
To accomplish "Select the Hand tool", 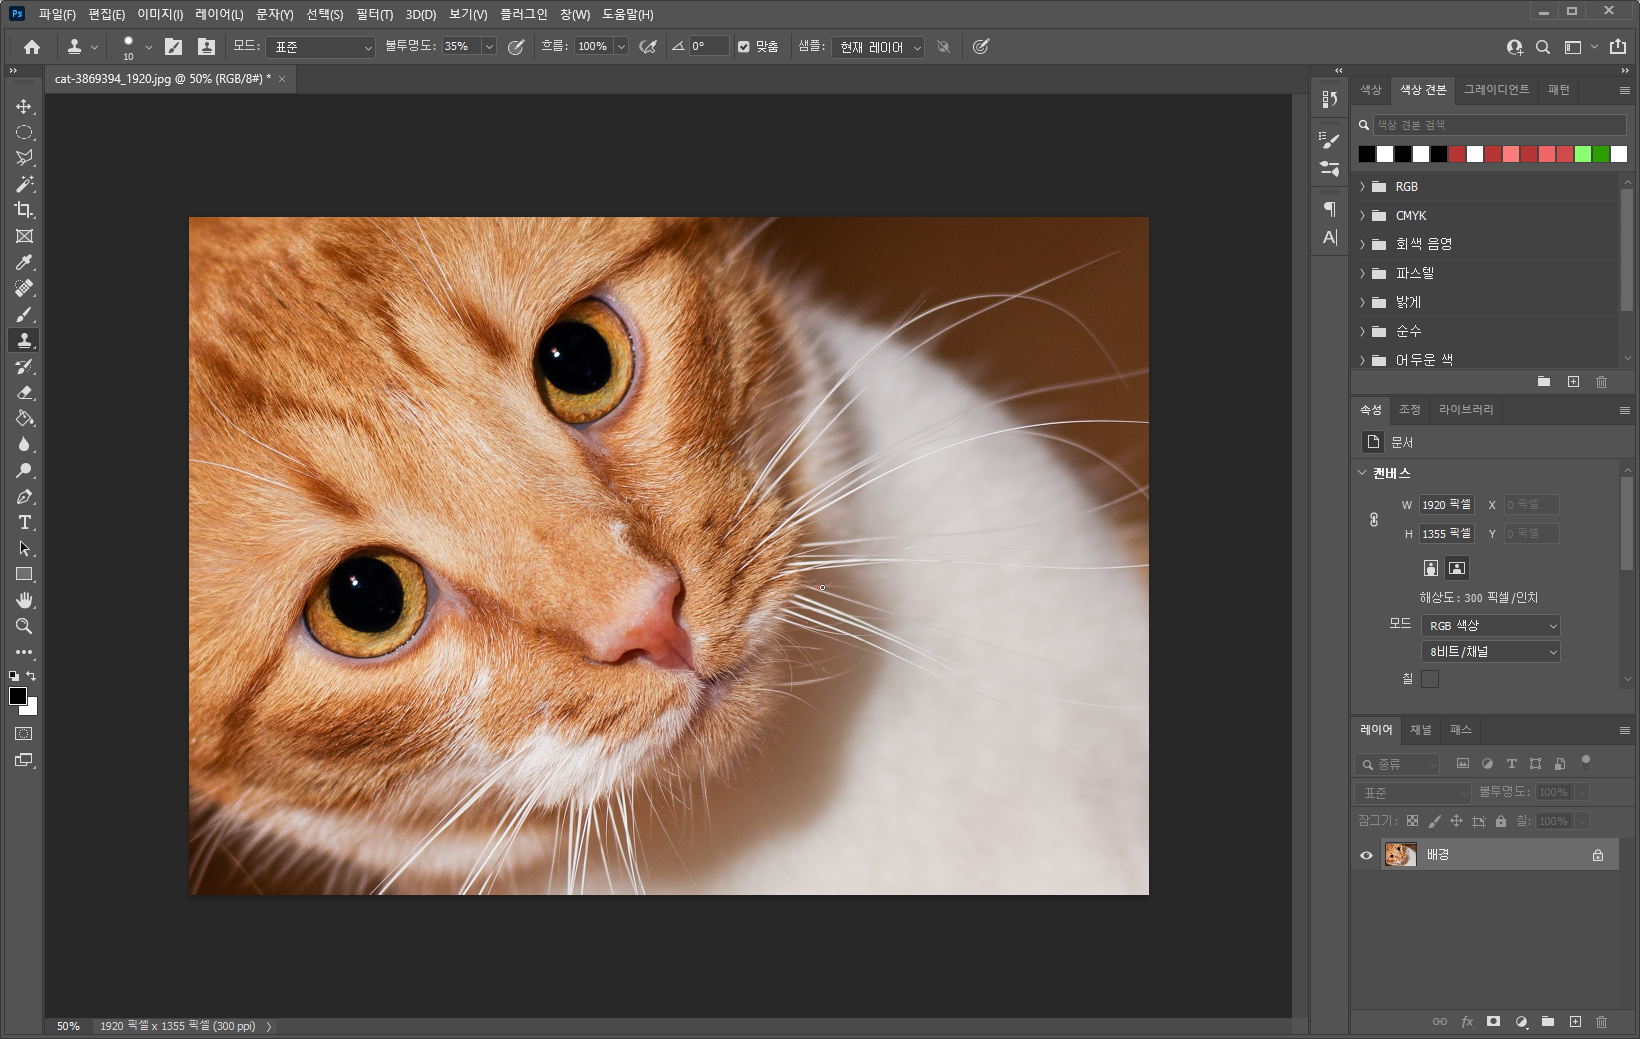I will pyautogui.click(x=24, y=600).
